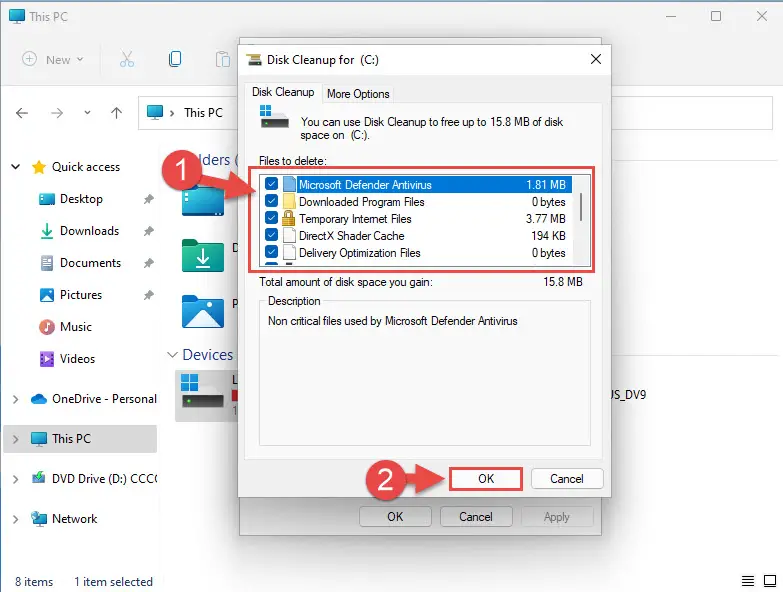The image size is (783, 592).
Task: Open Pictures in Quick access
Action: coord(80,295)
